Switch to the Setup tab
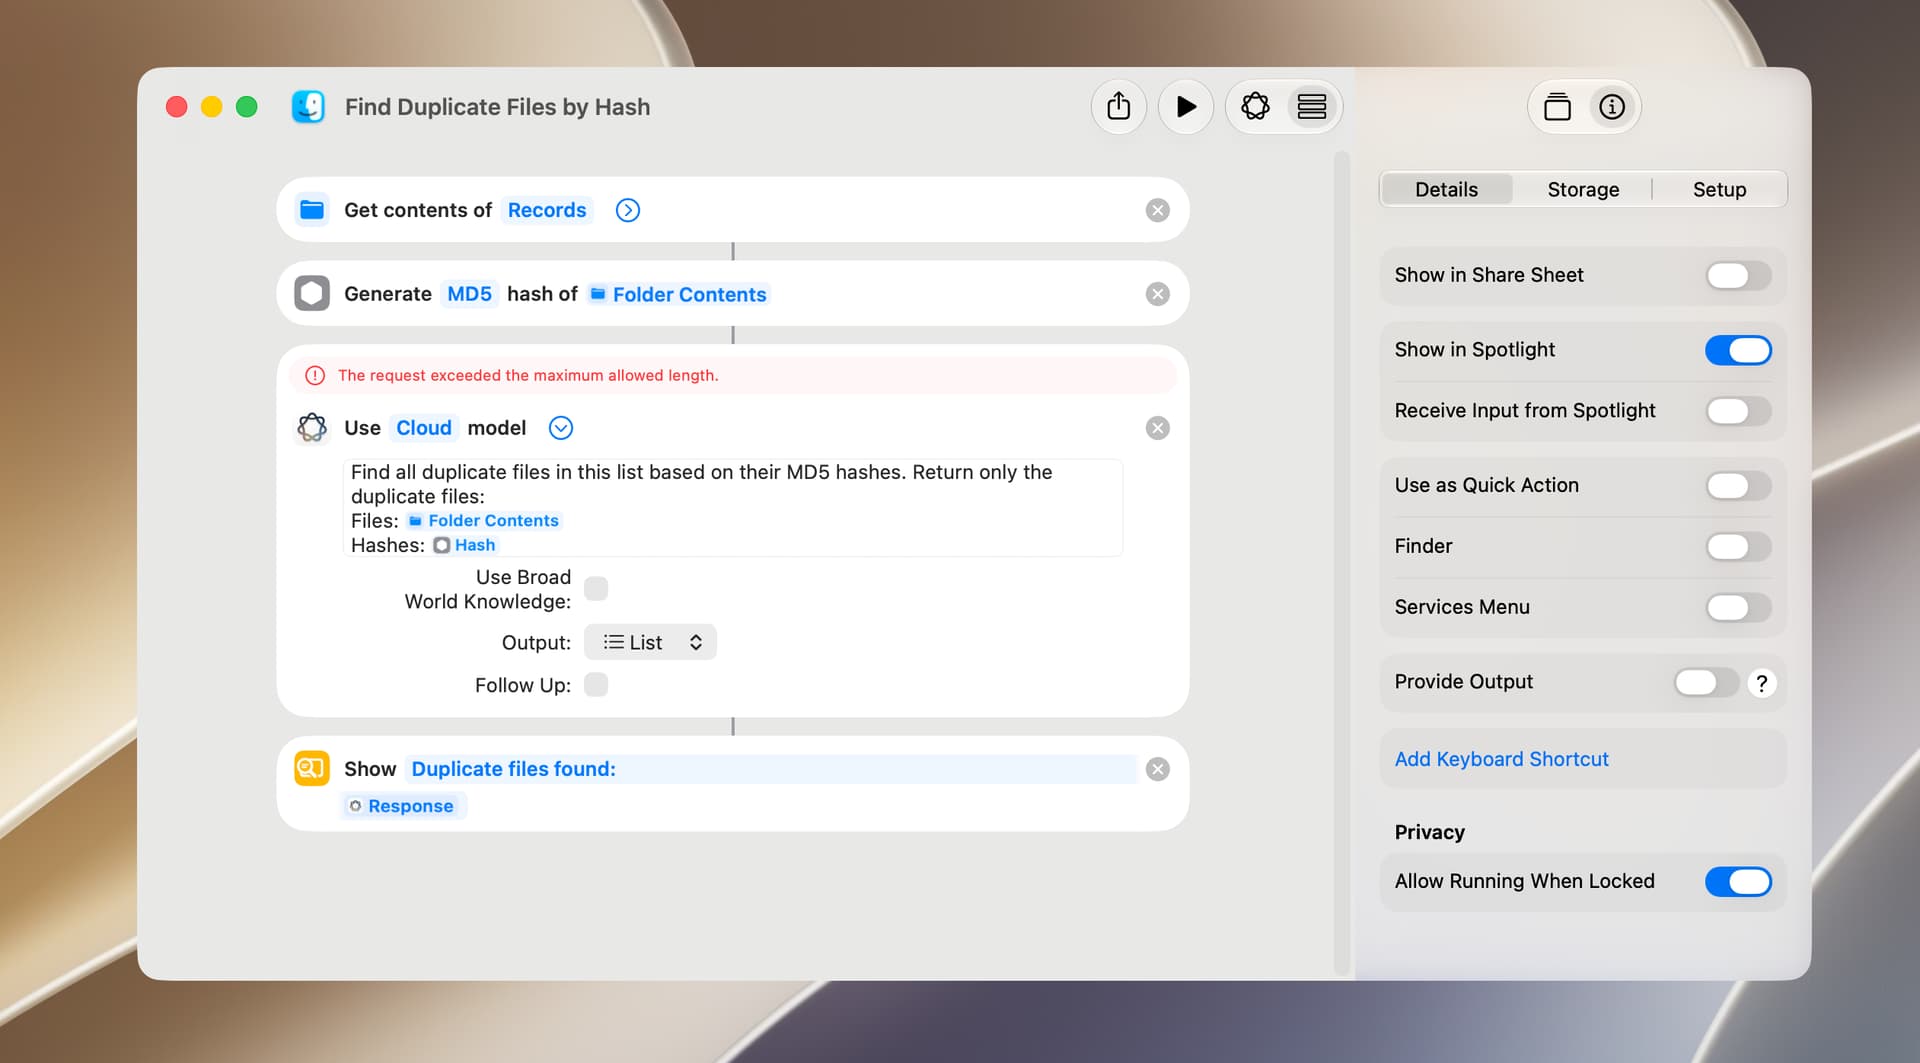The height and width of the screenshot is (1063, 1920). click(1719, 189)
